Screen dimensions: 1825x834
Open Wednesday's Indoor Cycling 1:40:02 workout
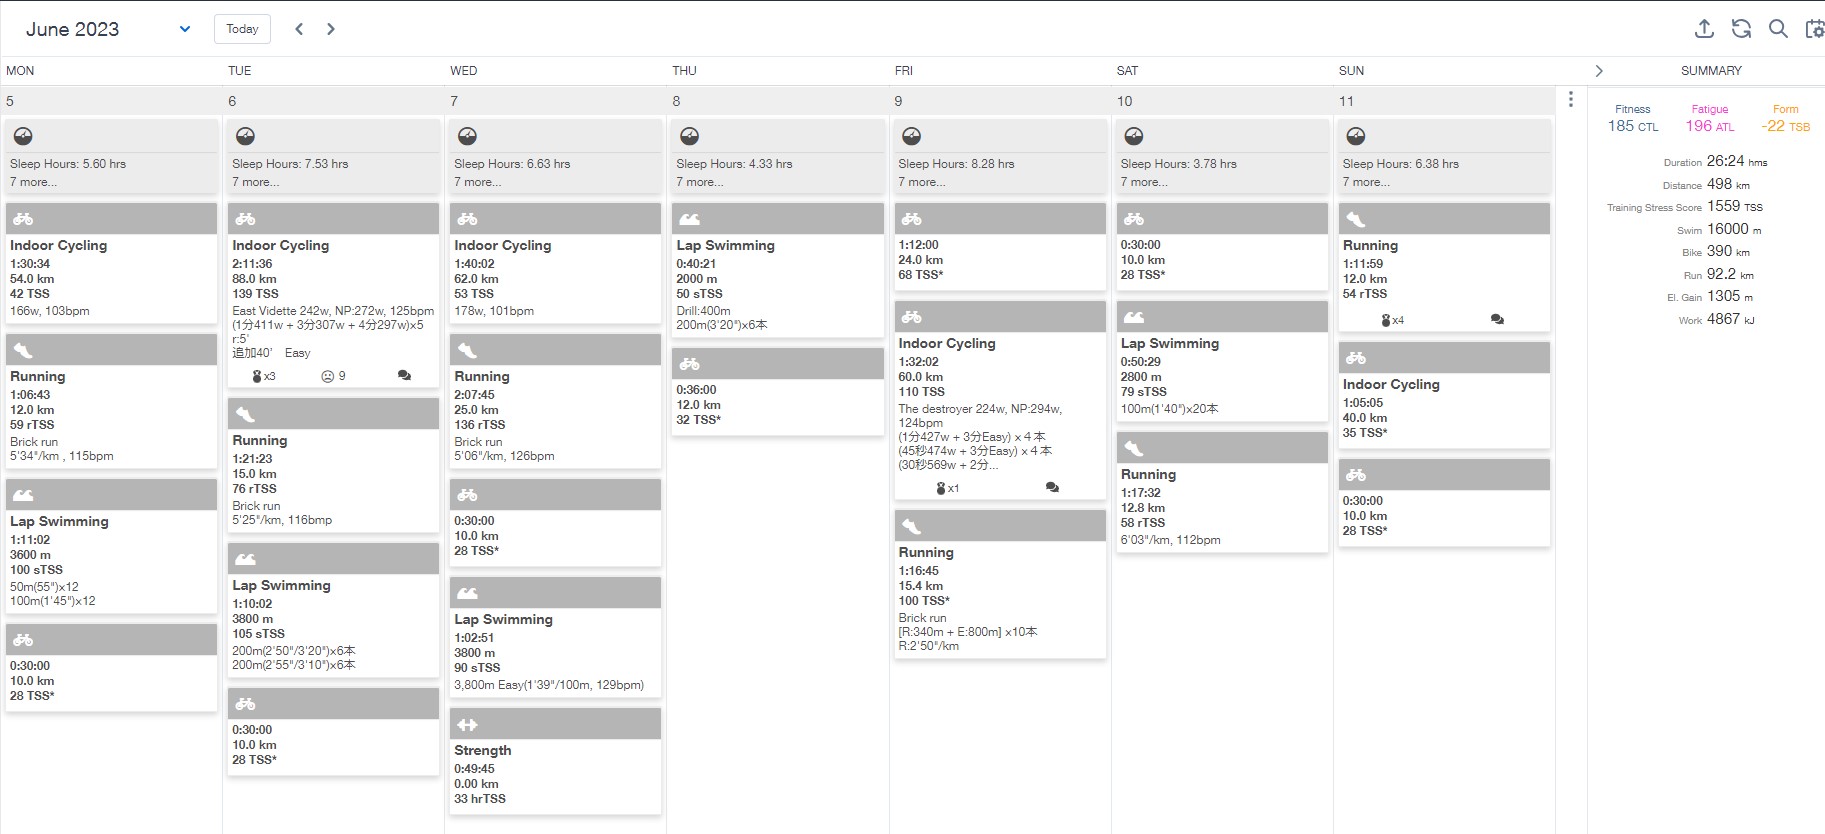coord(555,263)
